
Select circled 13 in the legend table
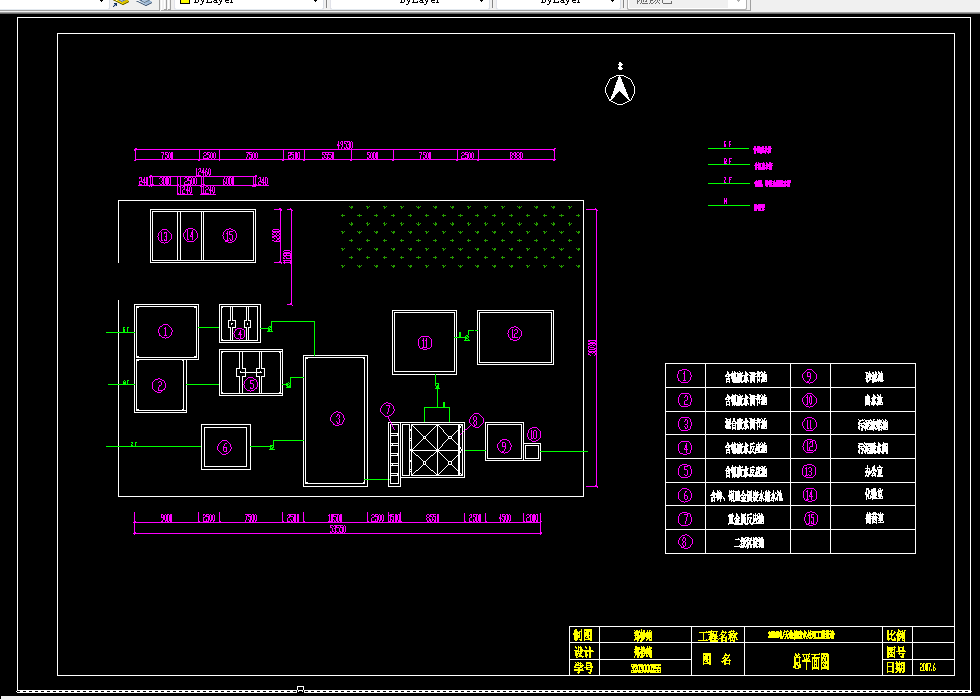point(809,471)
